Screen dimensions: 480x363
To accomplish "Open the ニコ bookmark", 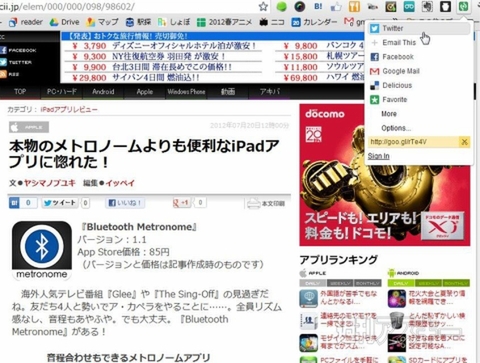I will (271, 22).
